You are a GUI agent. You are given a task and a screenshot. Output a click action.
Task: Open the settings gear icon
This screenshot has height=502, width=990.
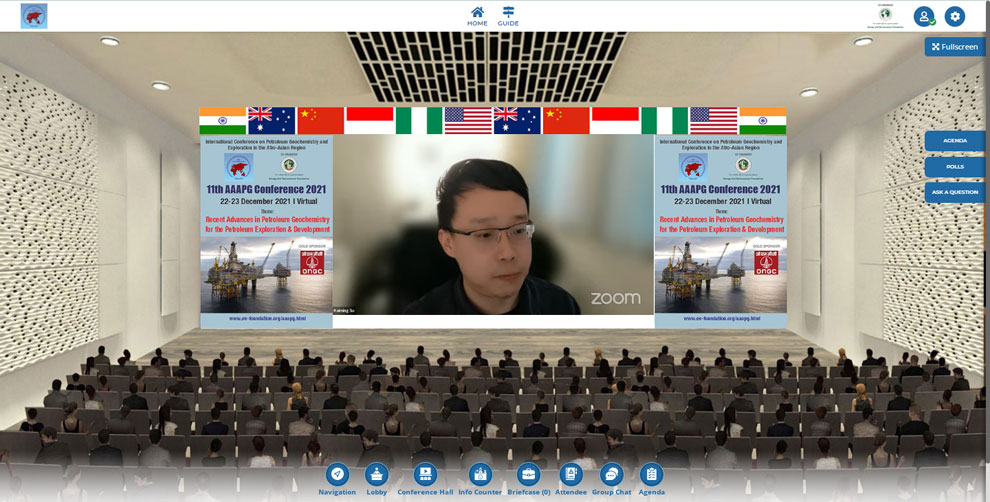coord(955,16)
